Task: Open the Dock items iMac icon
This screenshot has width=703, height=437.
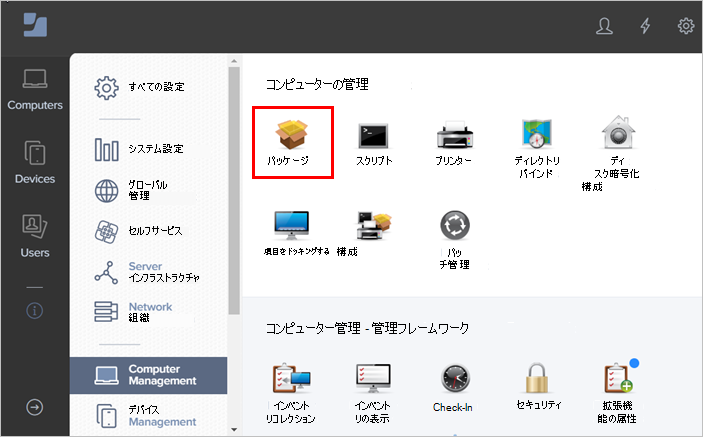Action: click(x=291, y=225)
